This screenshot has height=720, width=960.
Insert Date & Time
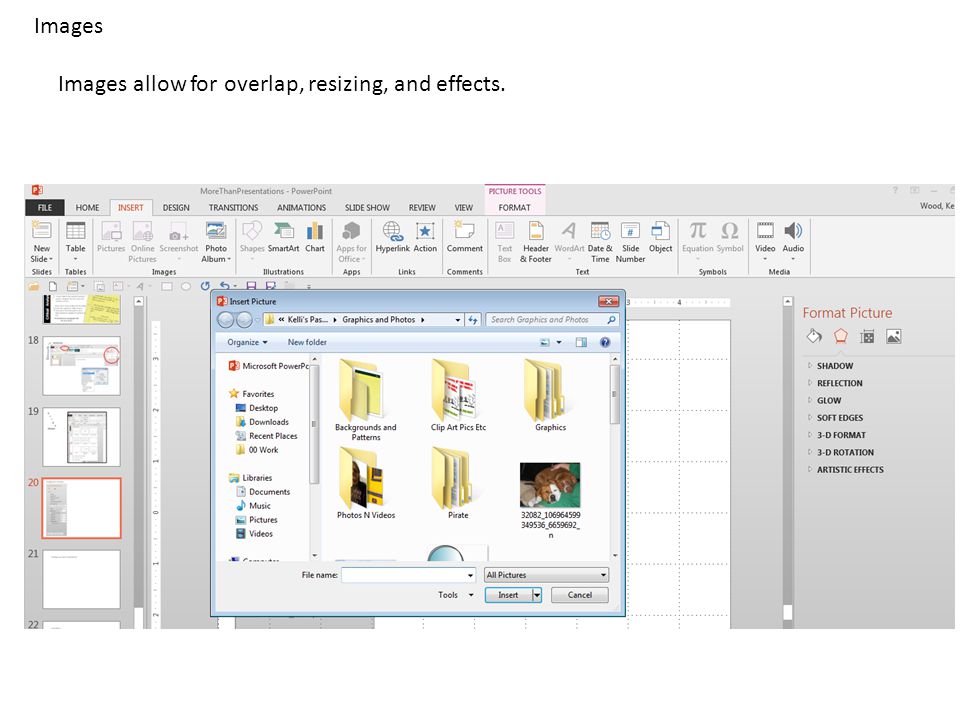[x=600, y=242]
